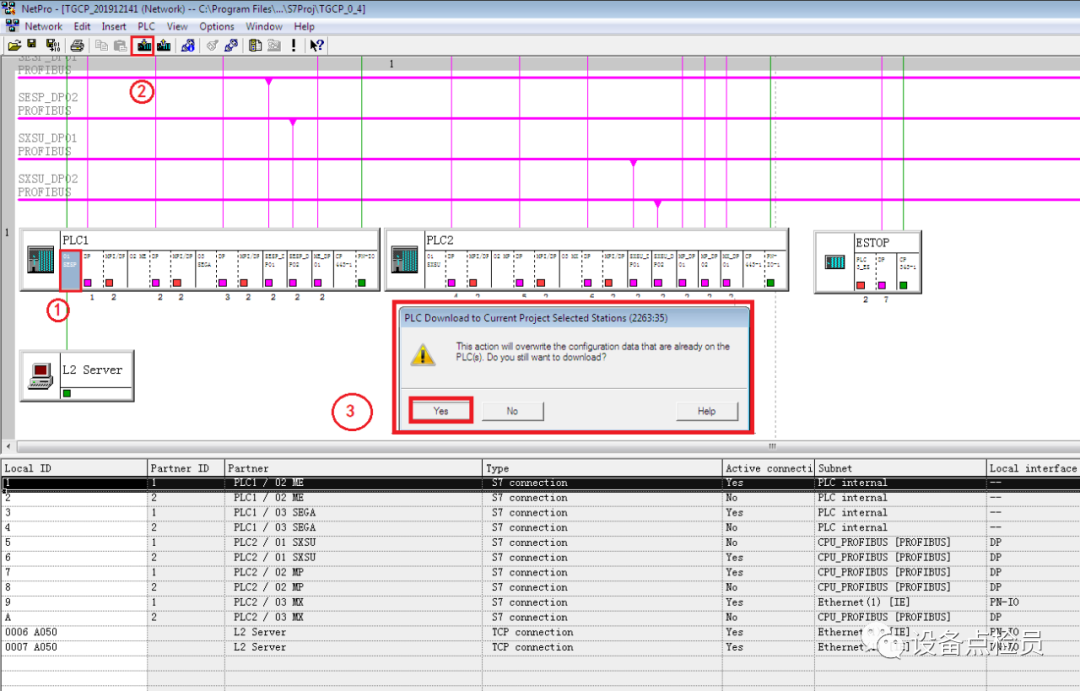This screenshot has width=1080, height=691.
Task: Select row 'PLC1 / 02 ME' with Local ID 2
Action: point(540,497)
